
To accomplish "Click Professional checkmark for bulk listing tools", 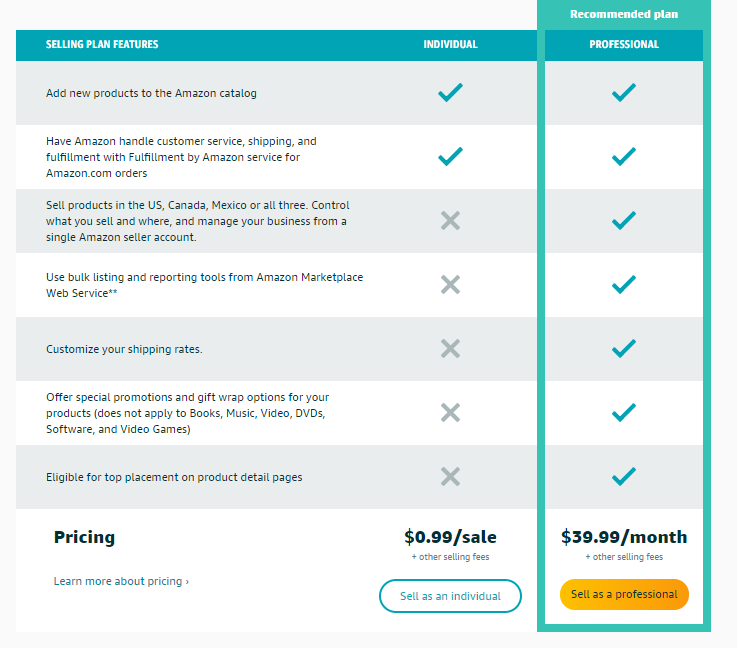I will pos(624,285).
